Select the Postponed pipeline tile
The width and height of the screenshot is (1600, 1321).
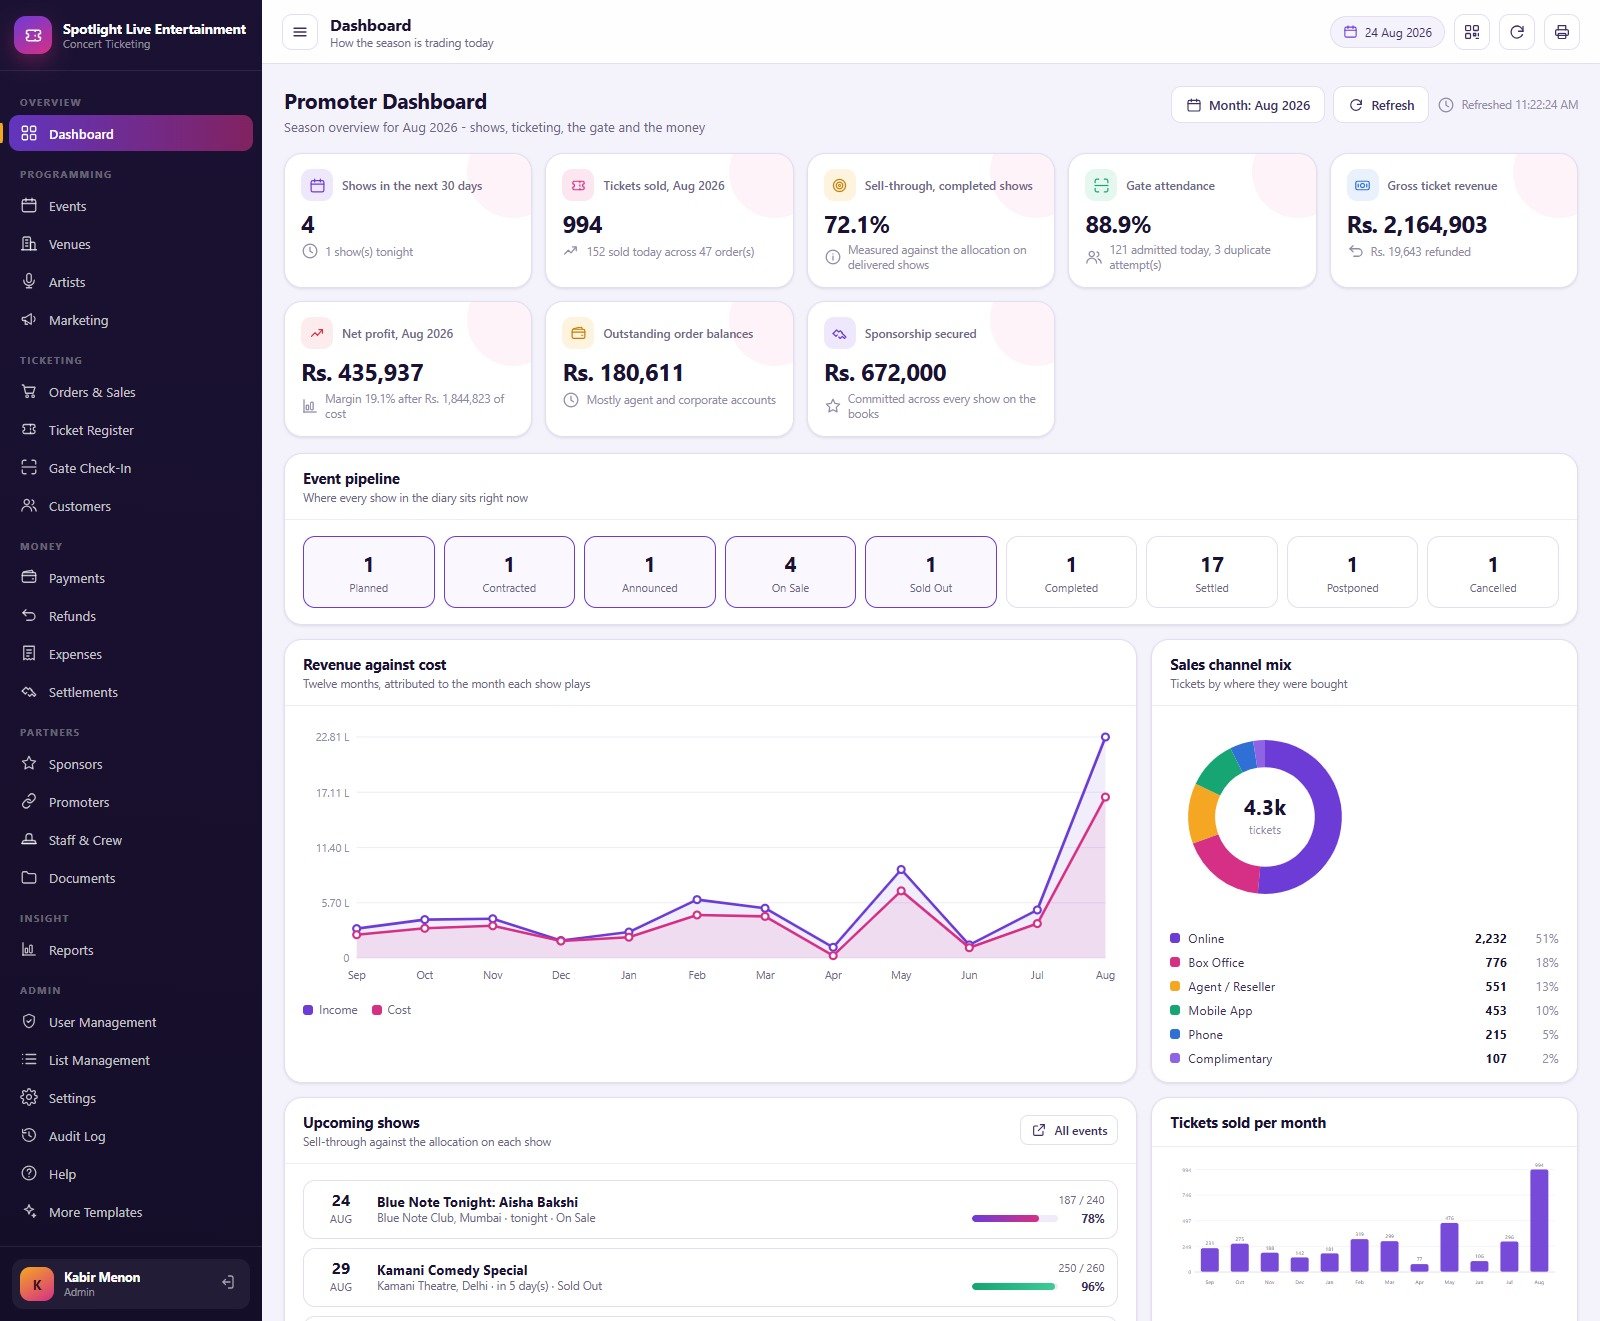click(x=1352, y=572)
